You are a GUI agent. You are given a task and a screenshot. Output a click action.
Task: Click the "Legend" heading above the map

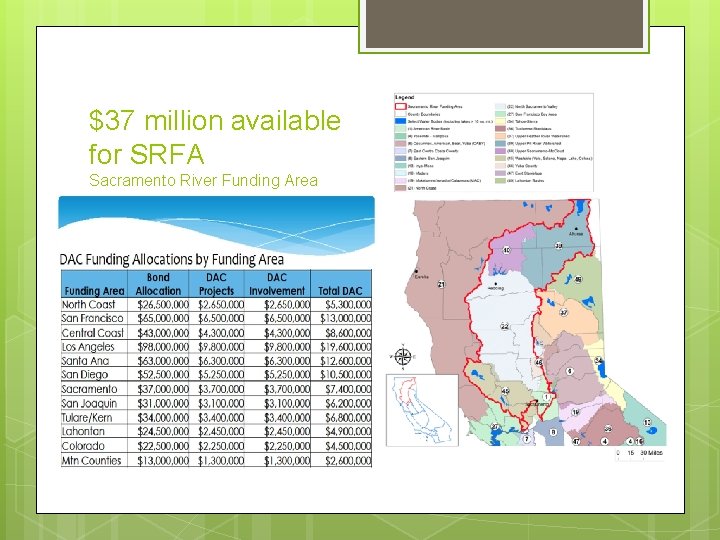click(x=405, y=97)
